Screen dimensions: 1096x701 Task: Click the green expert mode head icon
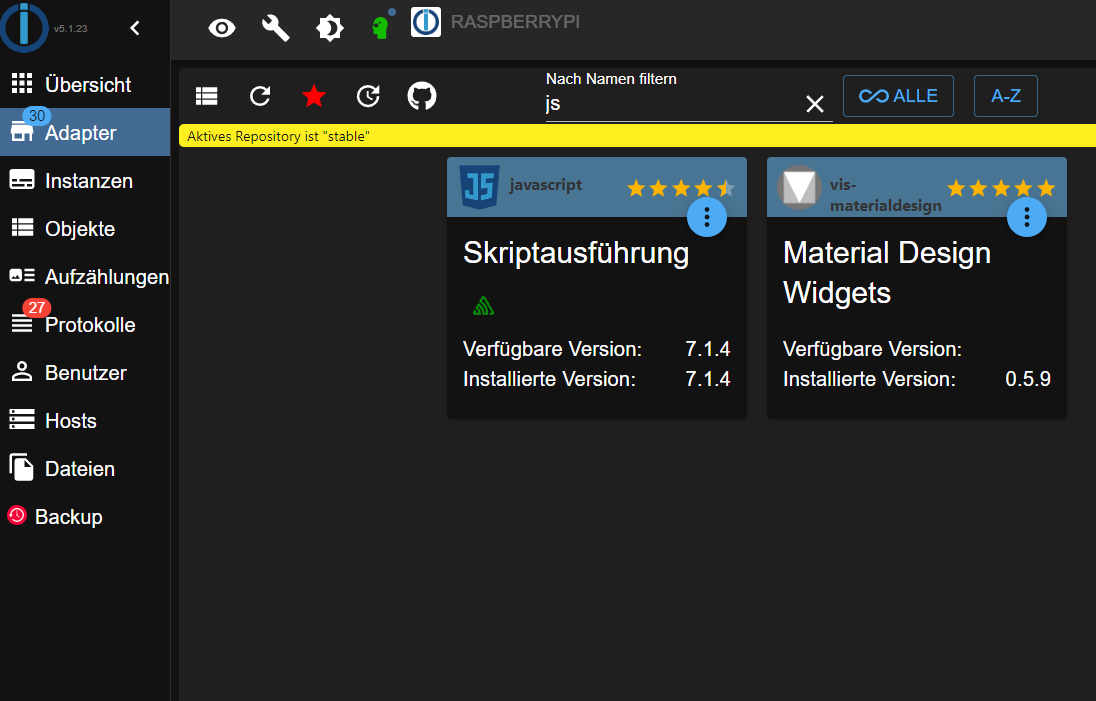point(380,27)
